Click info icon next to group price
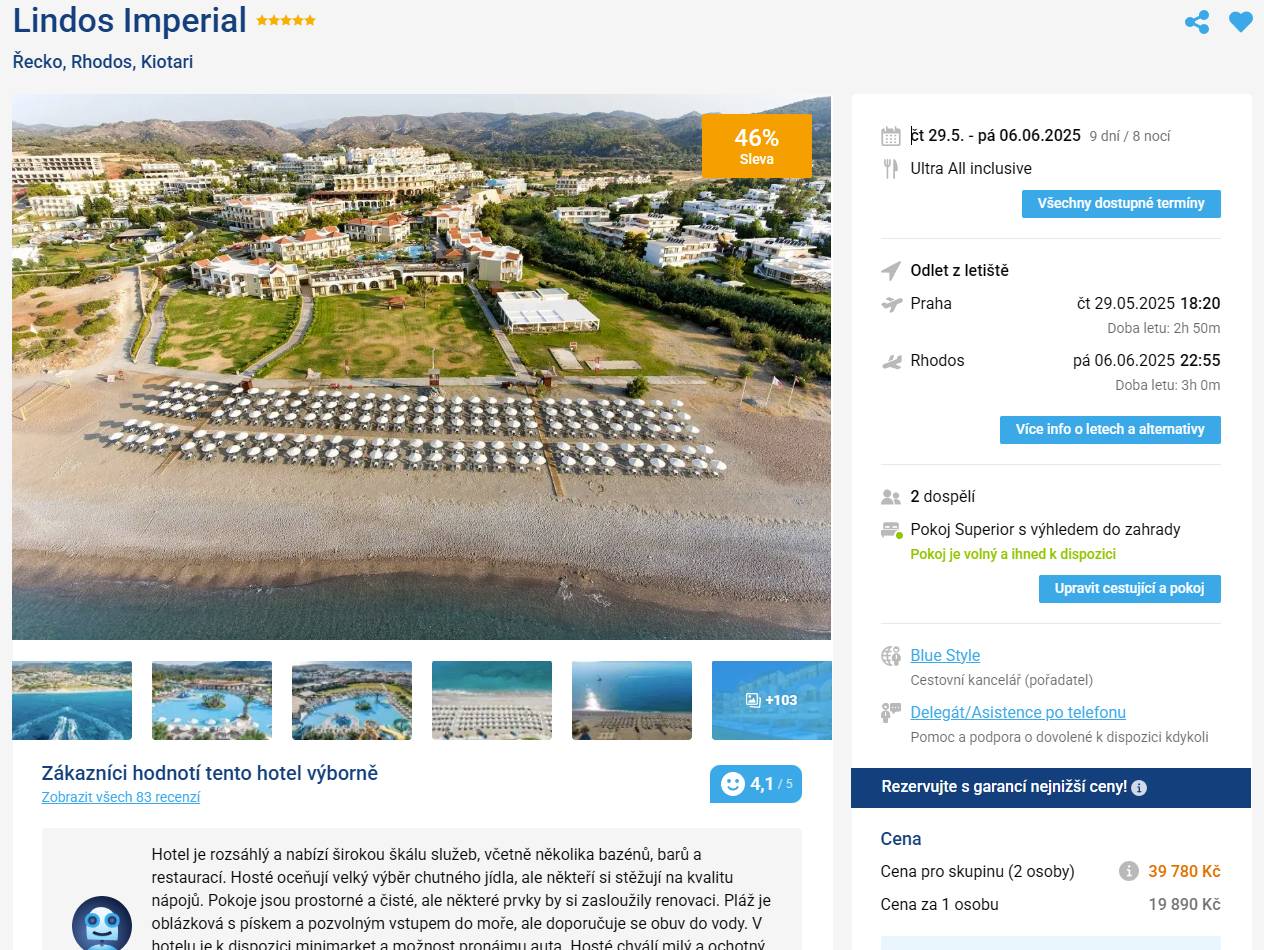This screenshot has width=1264, height=950. pos(1129,871)
